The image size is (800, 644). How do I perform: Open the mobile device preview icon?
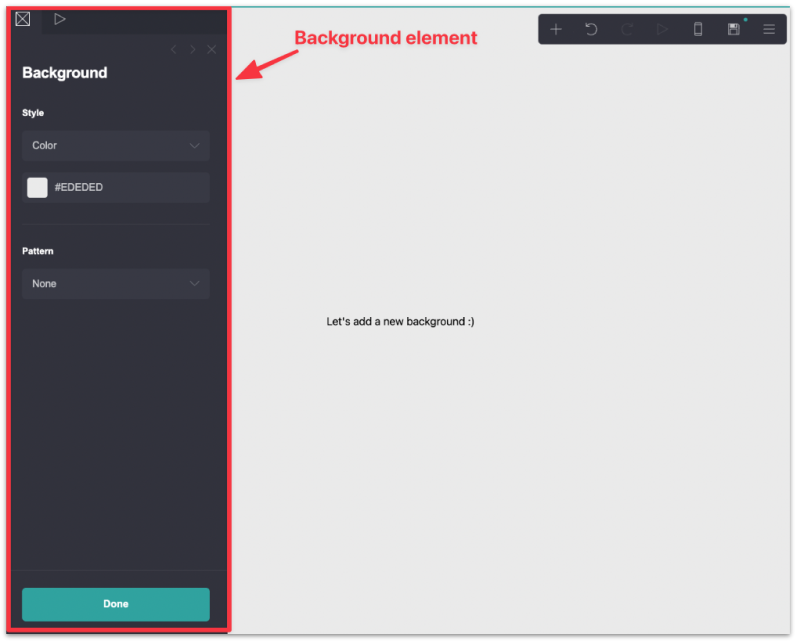coord(698,29)
